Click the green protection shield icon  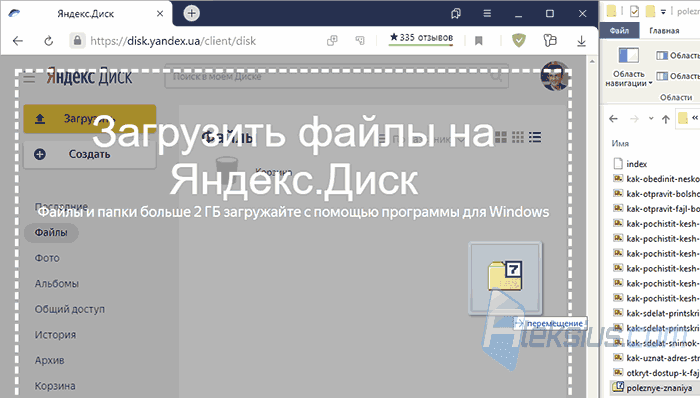518,41
